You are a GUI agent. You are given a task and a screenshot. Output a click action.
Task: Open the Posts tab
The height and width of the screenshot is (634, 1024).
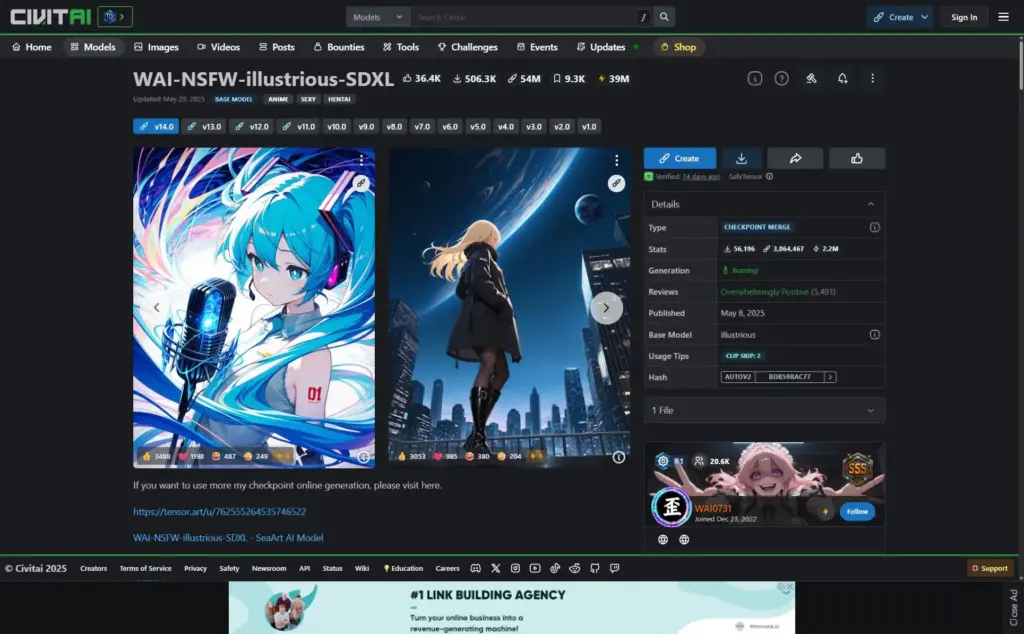click(277, 47)
